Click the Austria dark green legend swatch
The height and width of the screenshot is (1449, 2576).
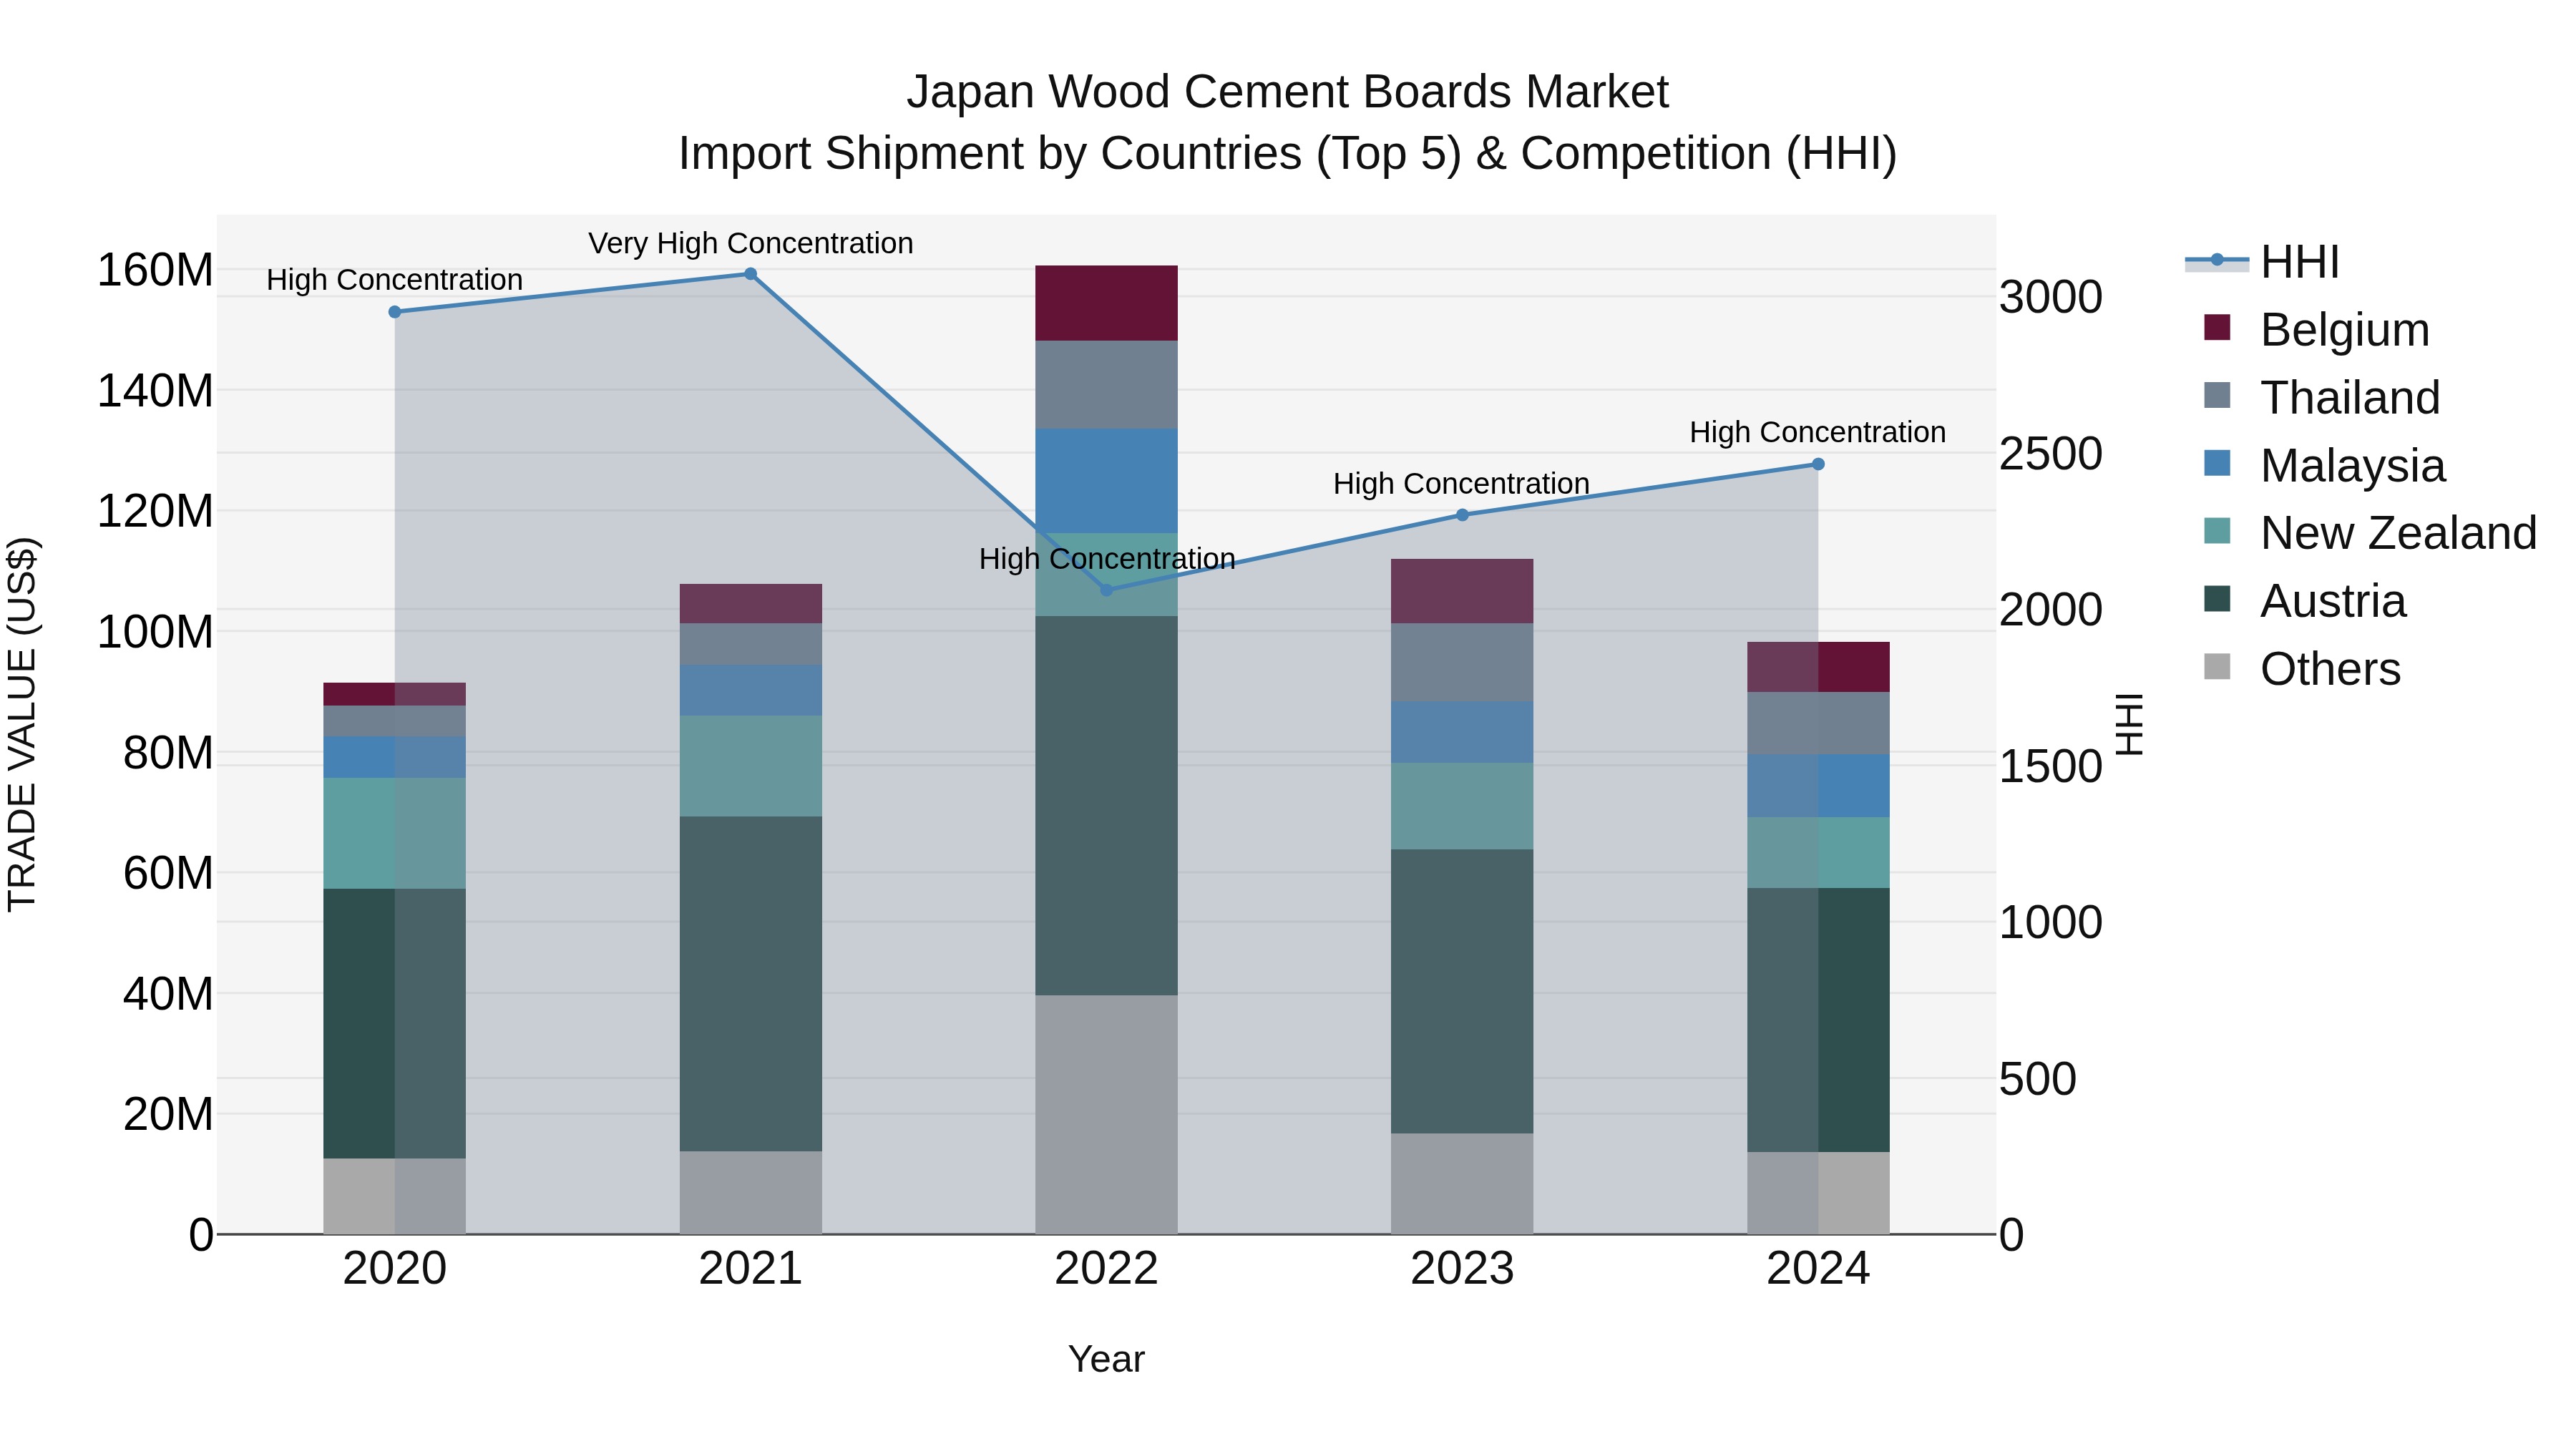click(2217, 598)
